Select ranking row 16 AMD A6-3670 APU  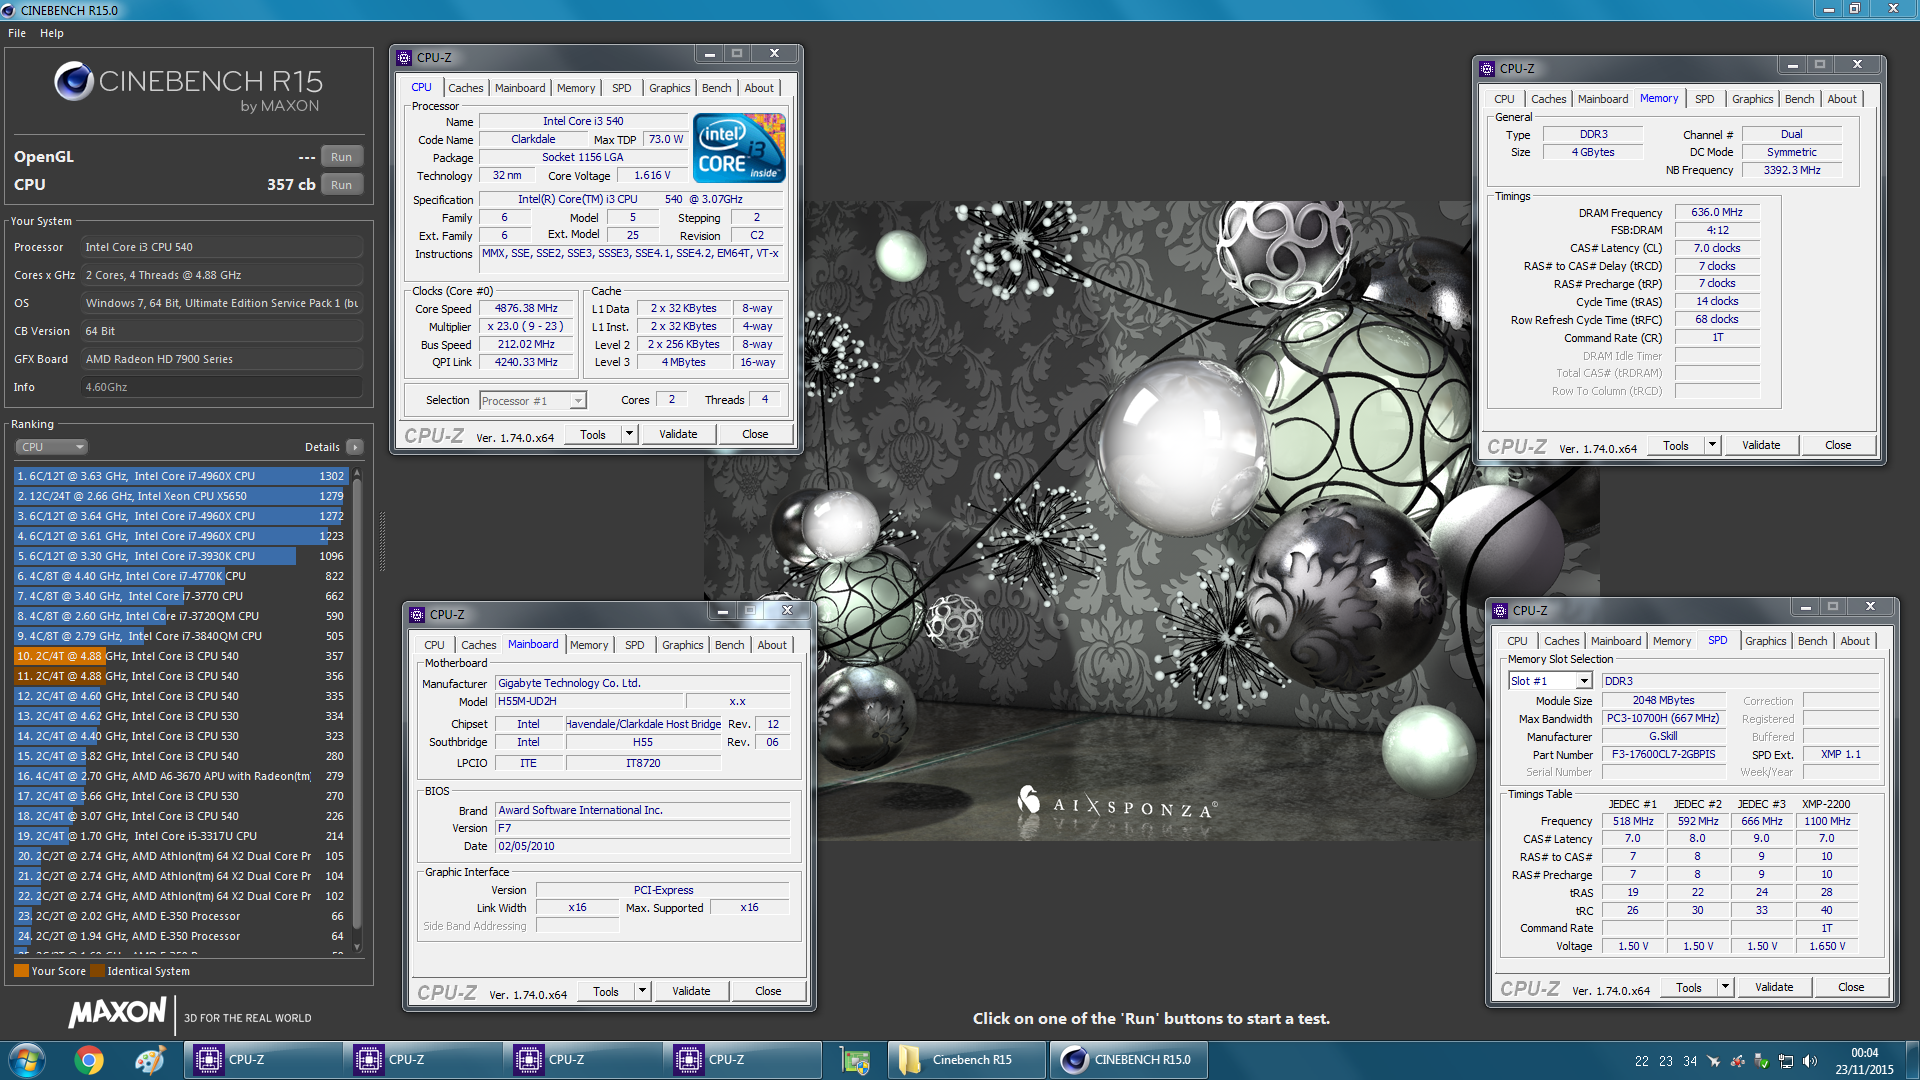click(x=180, y=776)
